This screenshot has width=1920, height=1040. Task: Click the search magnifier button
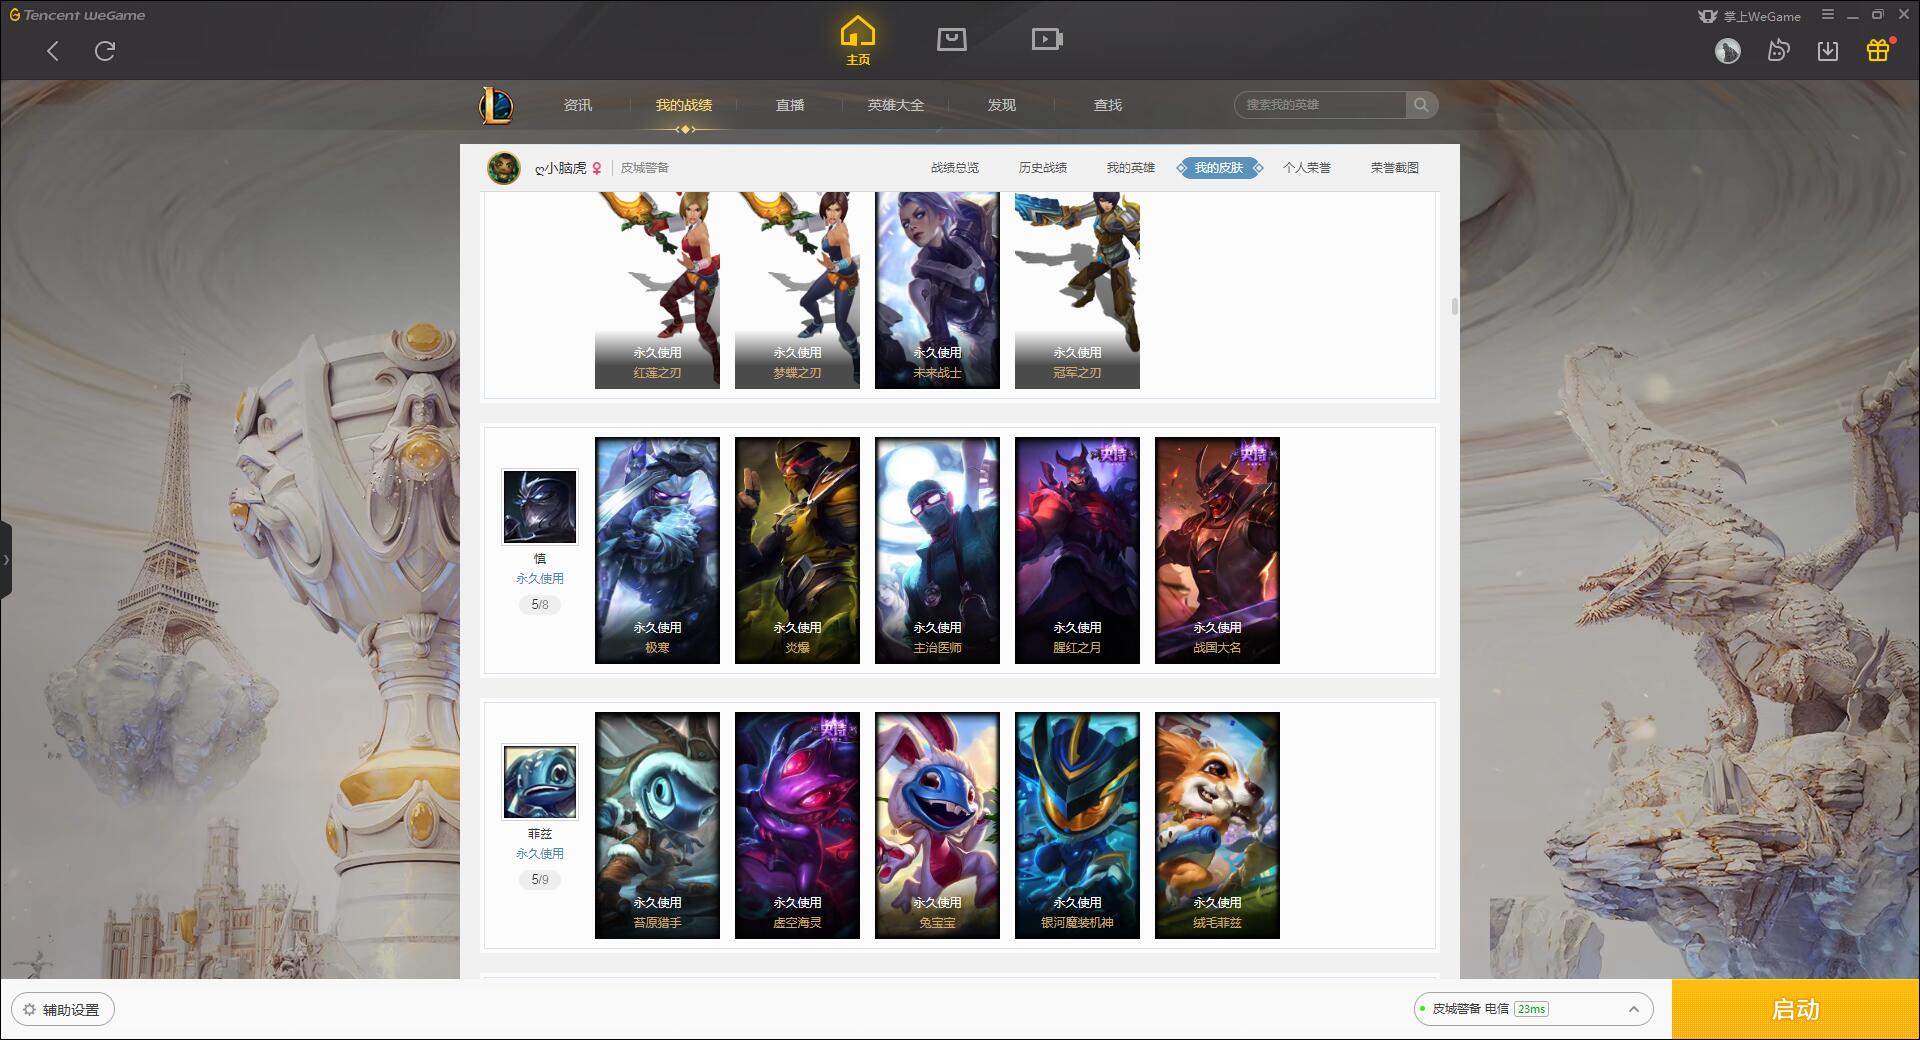pyautogui.click(x=1421, y=105)
